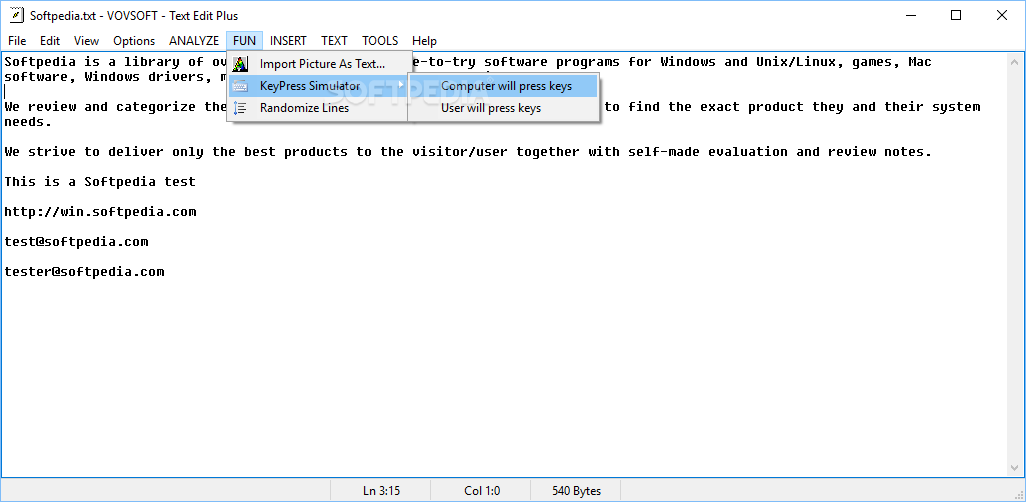Click the line starting 'We strive to deliver'
This screenshot has width=1026, height=502.
[469, 152]
